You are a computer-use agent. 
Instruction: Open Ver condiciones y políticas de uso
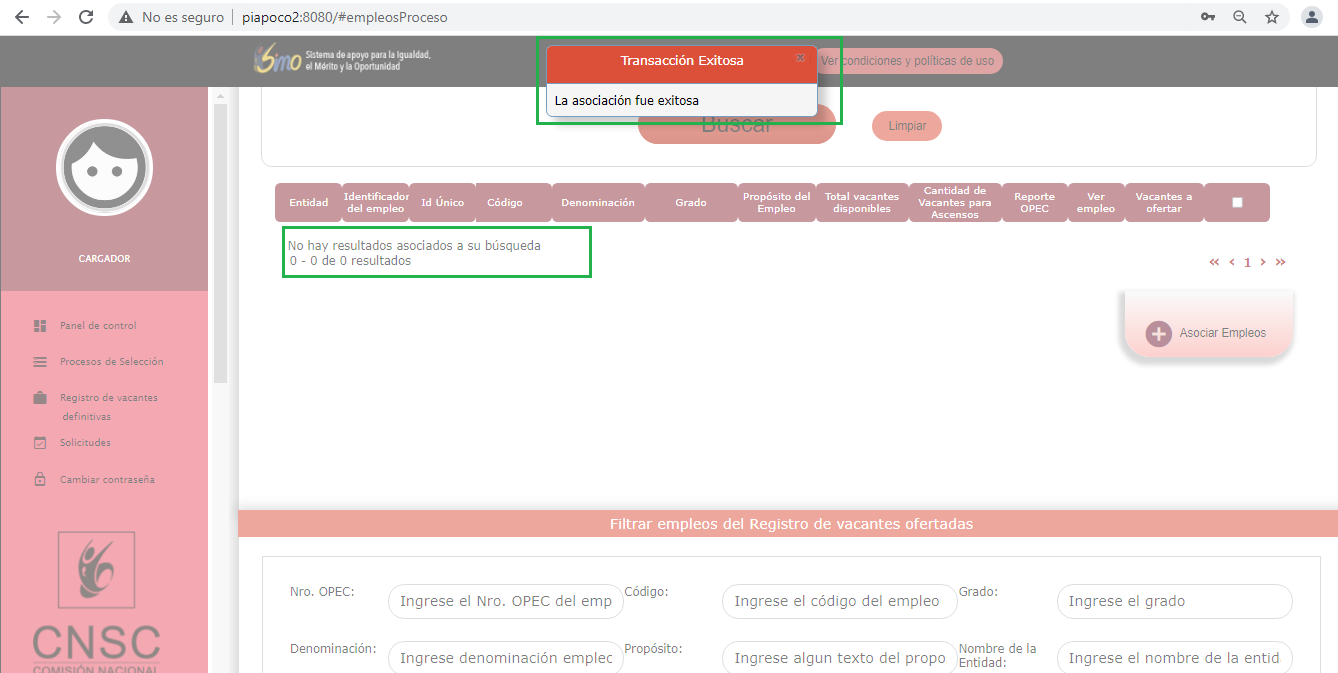click(x=908, y=61)
